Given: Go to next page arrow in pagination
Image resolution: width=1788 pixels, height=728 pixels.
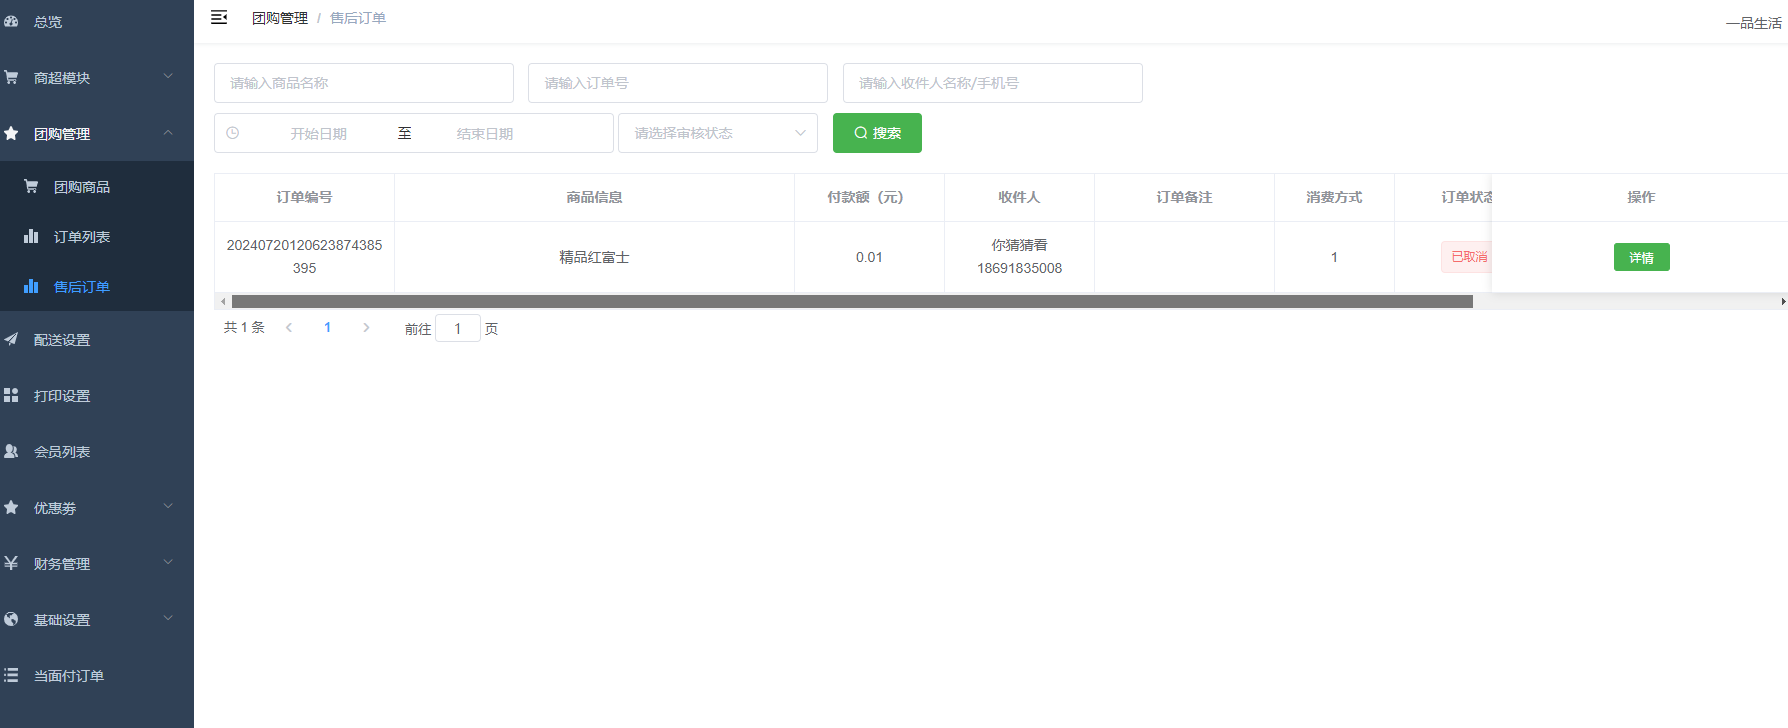Looking at the screenshot, I should (x=366, y=327).
